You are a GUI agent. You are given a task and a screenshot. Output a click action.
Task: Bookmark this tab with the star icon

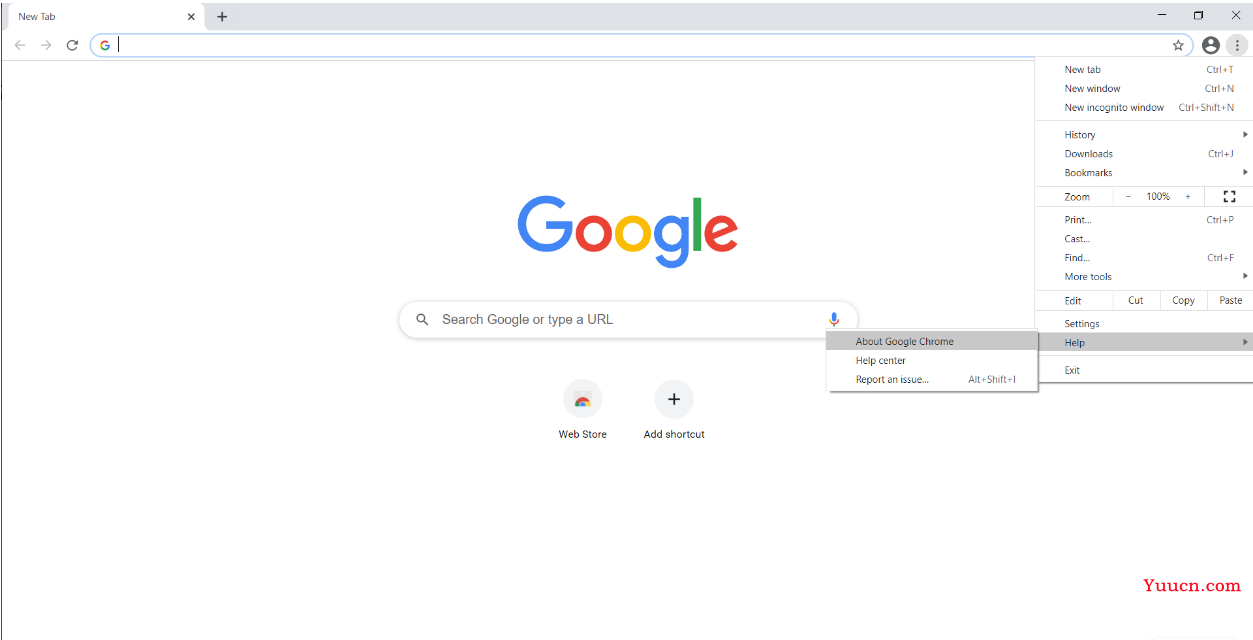1178,45
